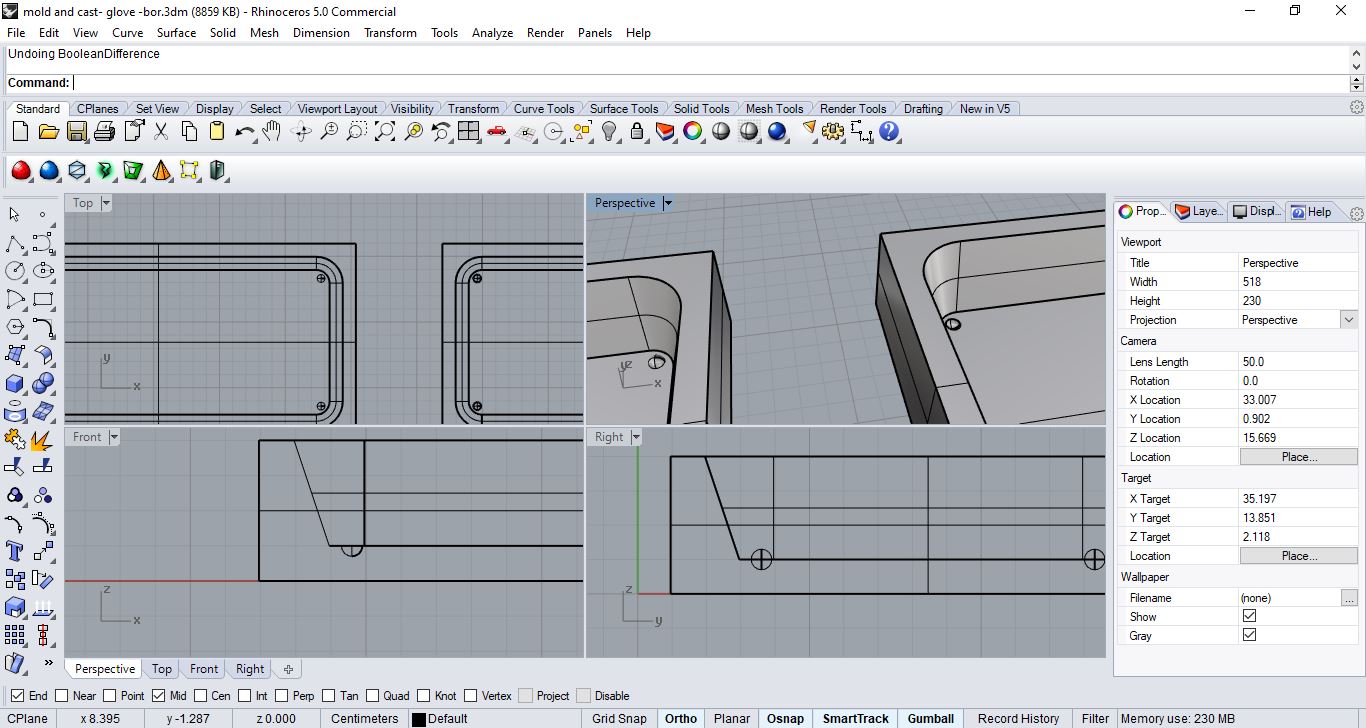
Task: Open the Front viewport title dropdown
Action: [x=114, y=437]
